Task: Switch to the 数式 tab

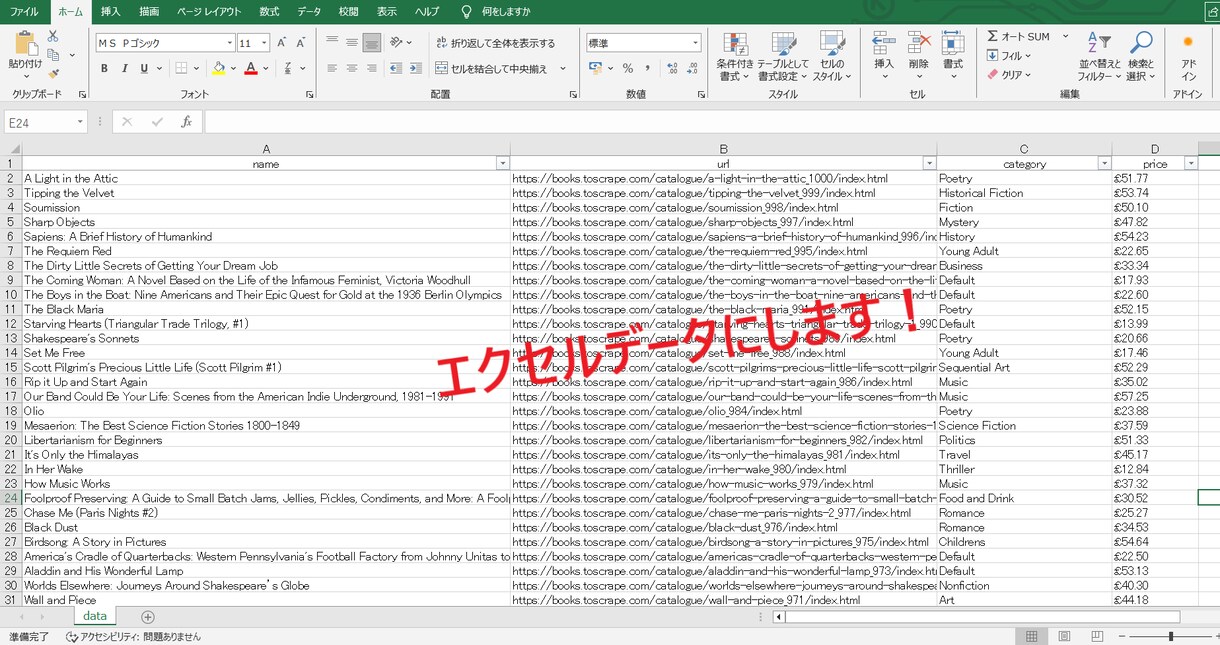Action: click(x=269, y=12)
